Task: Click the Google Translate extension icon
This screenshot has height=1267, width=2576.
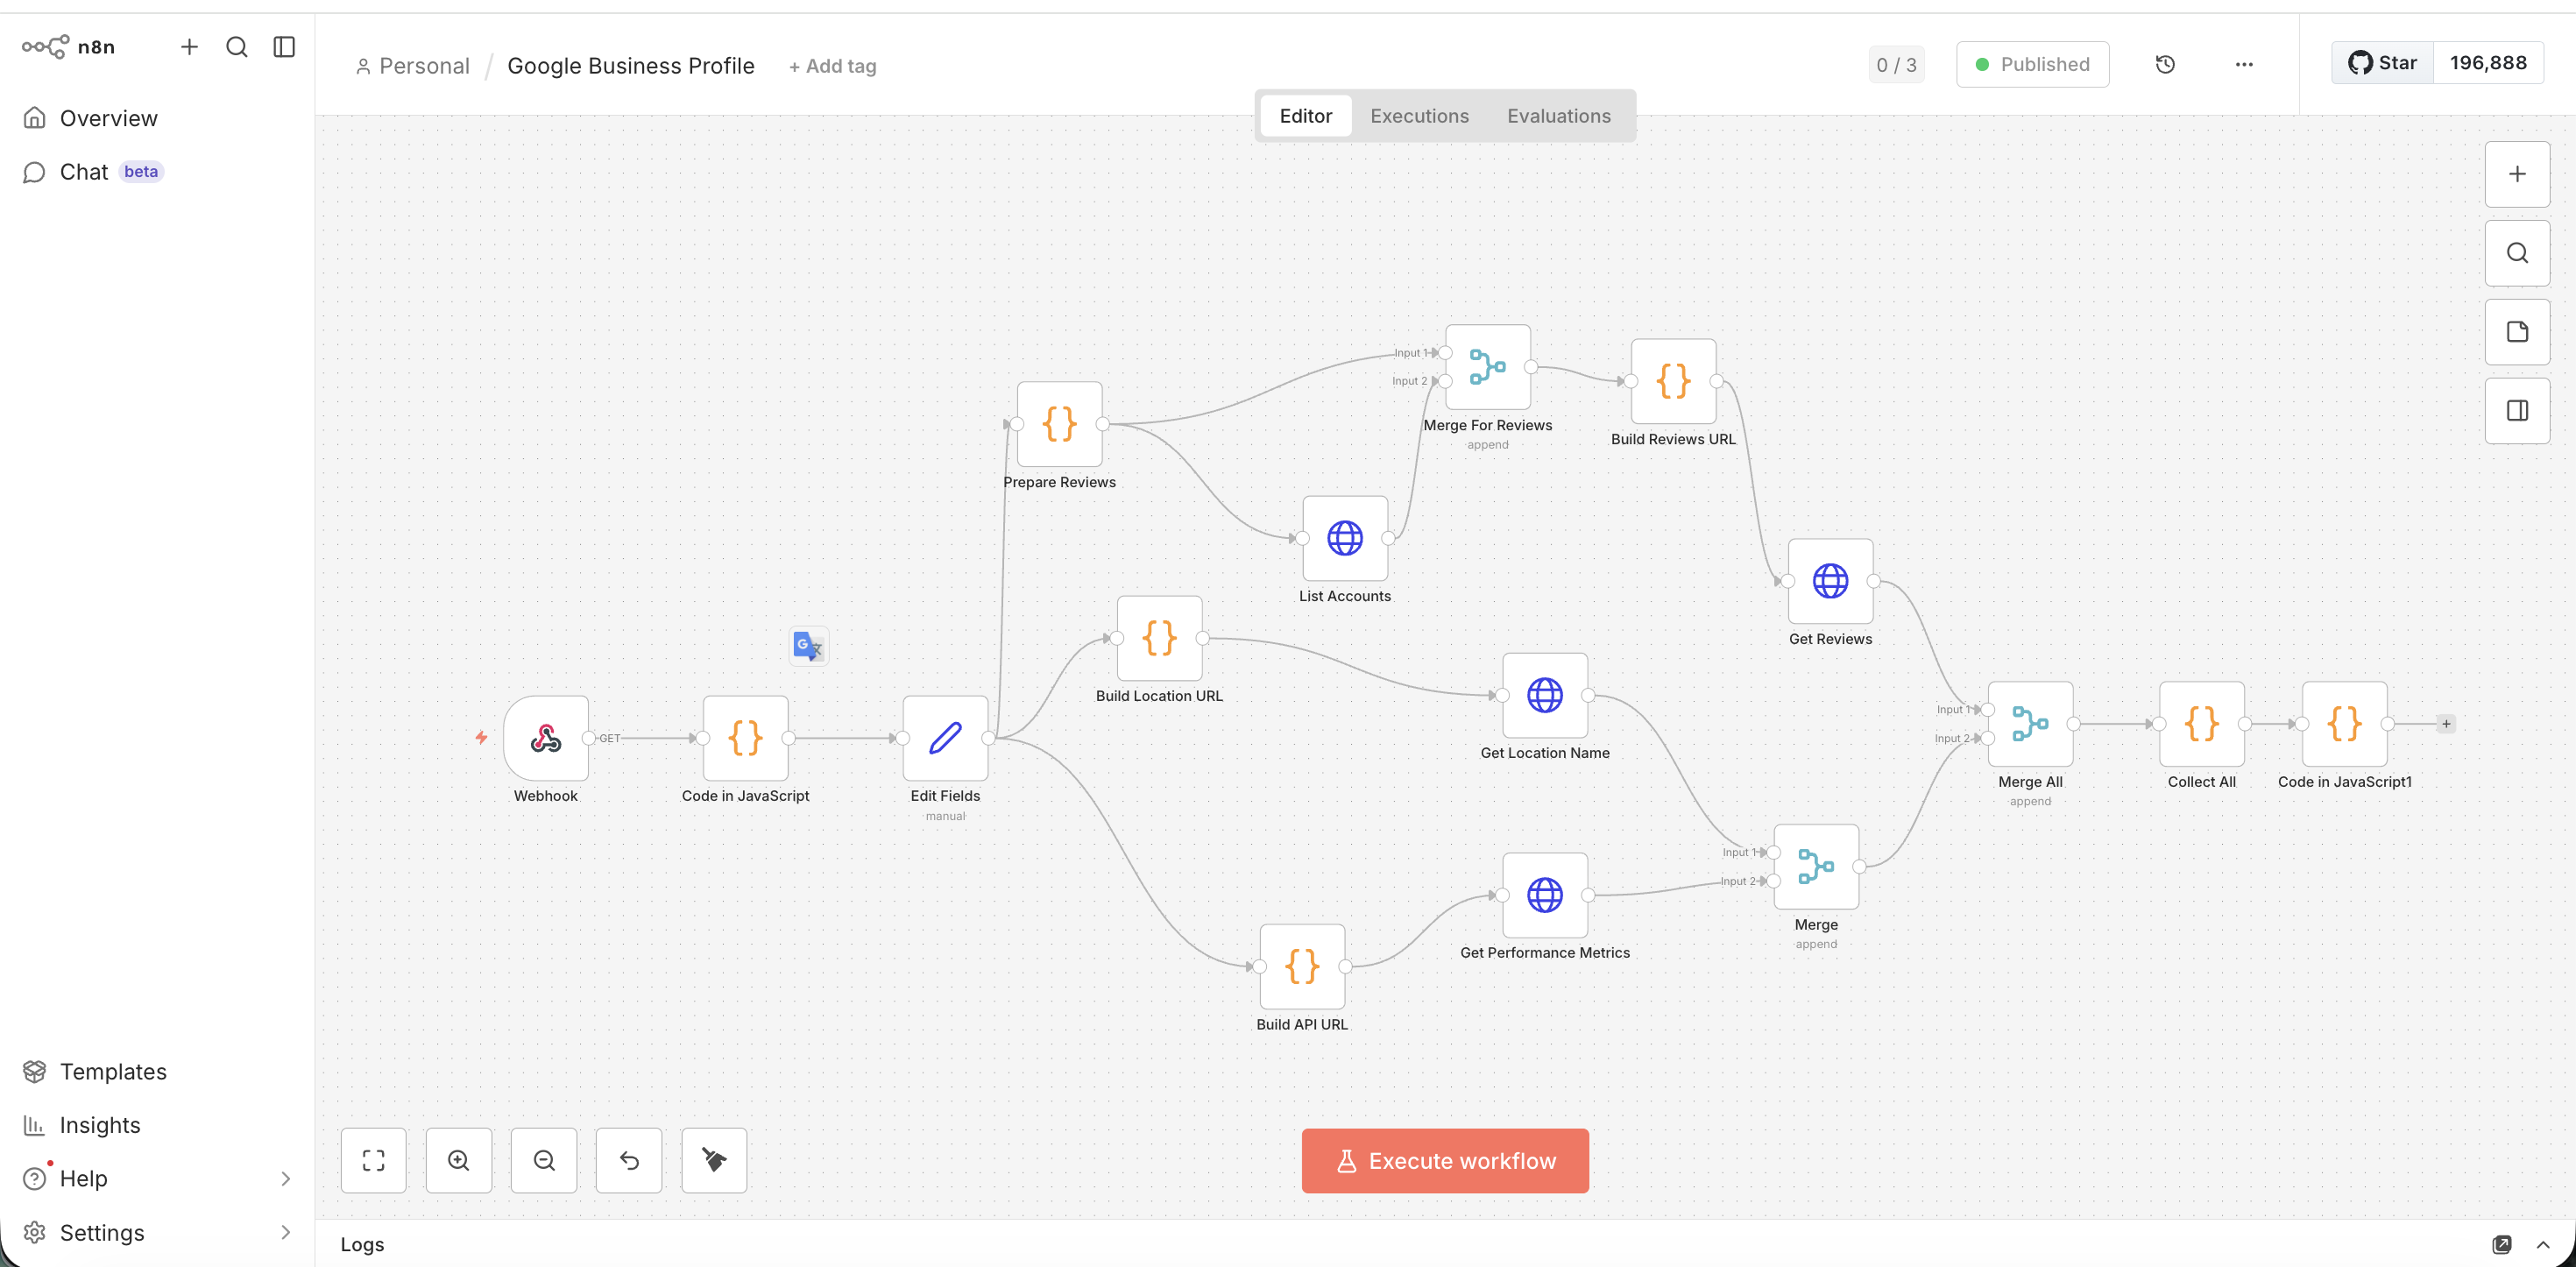Action: pos(808,646)
